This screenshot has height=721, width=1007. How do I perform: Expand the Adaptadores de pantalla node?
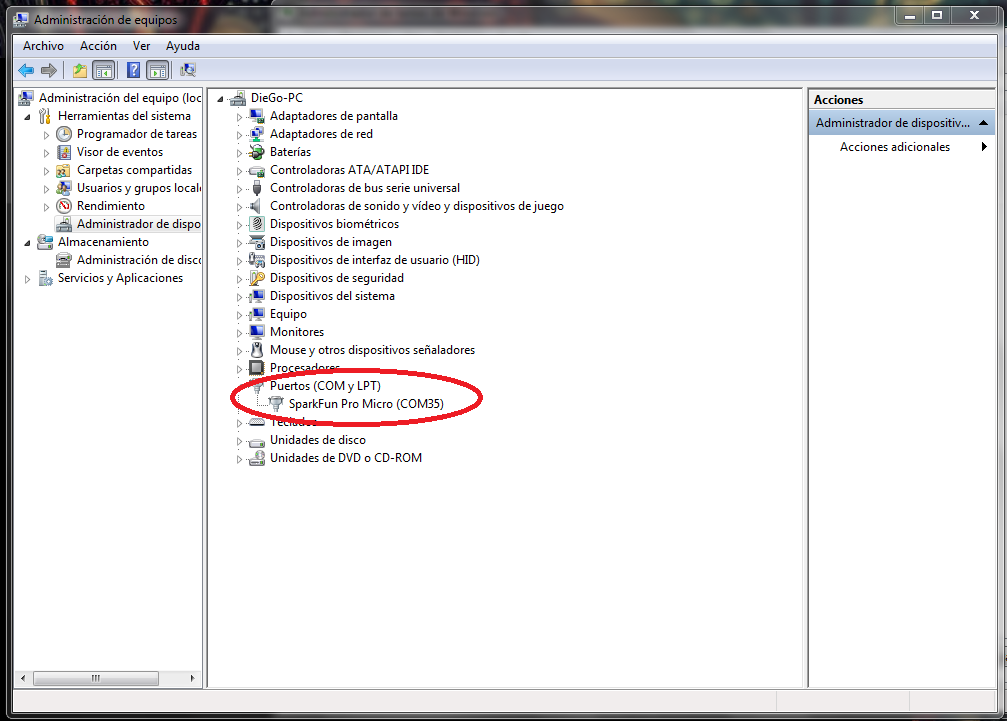[240, 117]
